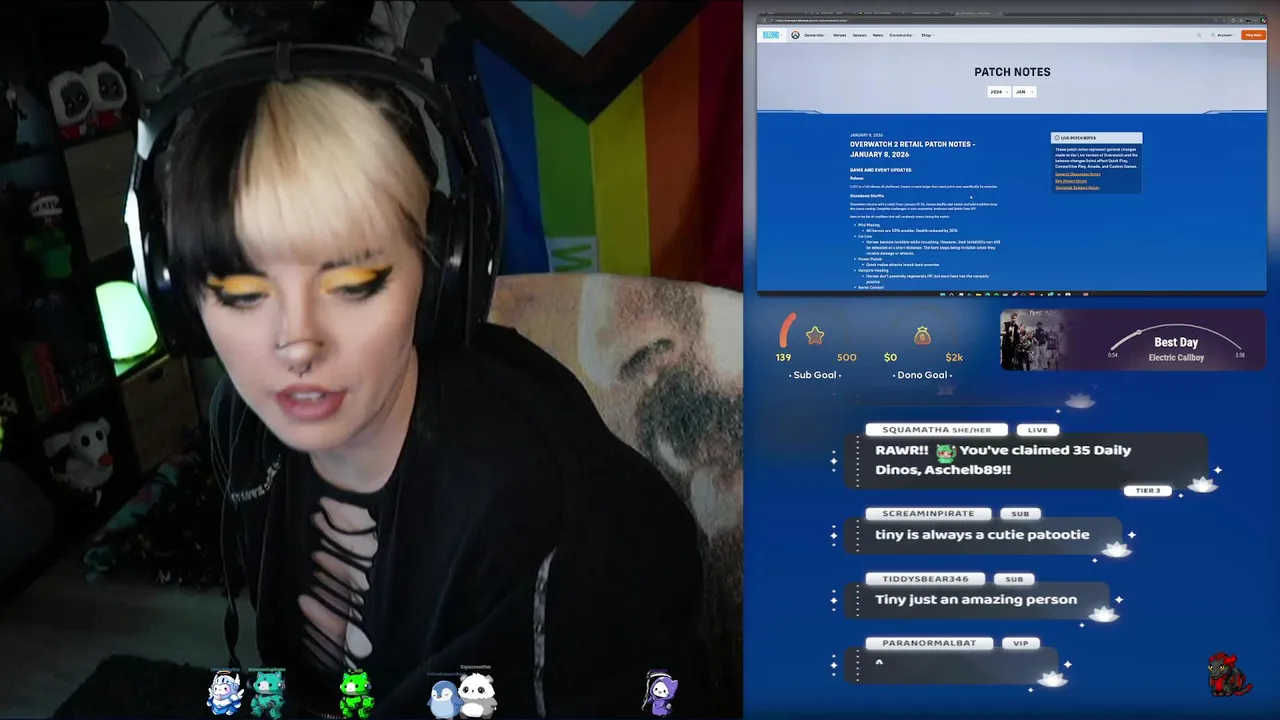The image size is (1280, 720).
Task: Click the 'Power Punch' modifier bullet
Action: click(x=869, y=258)
